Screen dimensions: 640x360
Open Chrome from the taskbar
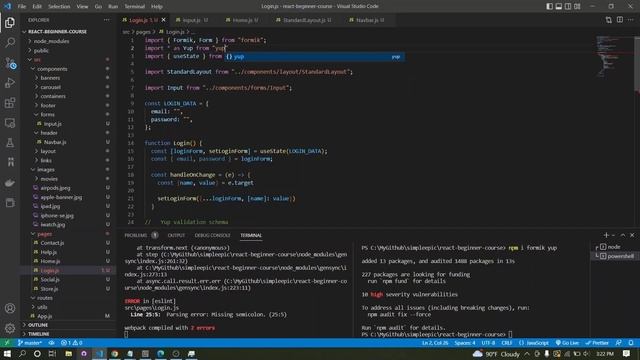point(115,353)
